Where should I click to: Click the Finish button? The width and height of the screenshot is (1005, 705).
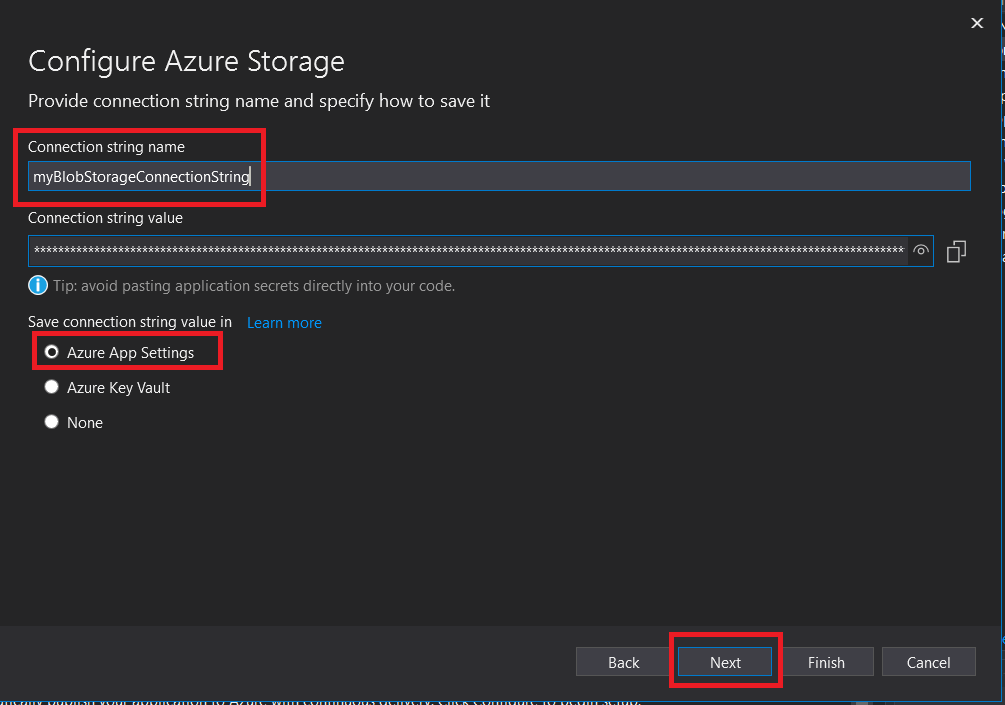[x=826, y=662]
